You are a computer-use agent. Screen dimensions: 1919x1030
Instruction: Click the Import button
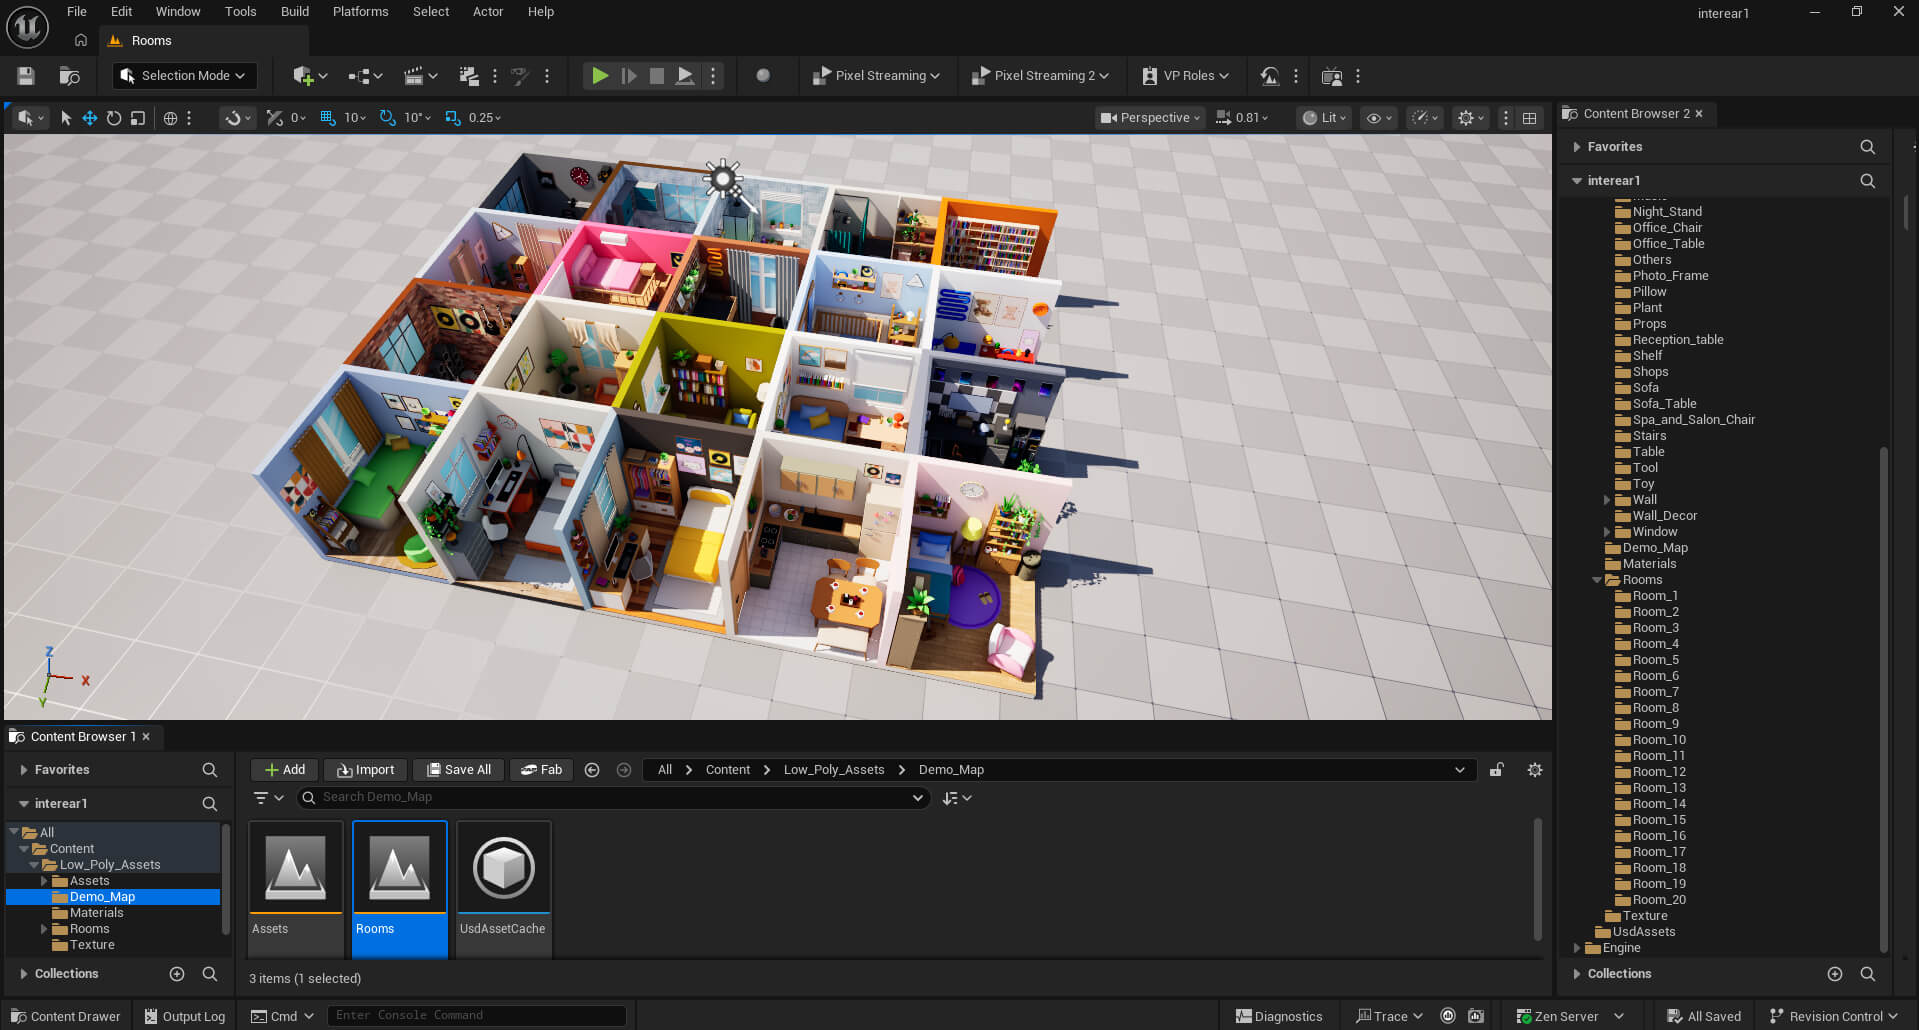(x=366, y=770)
